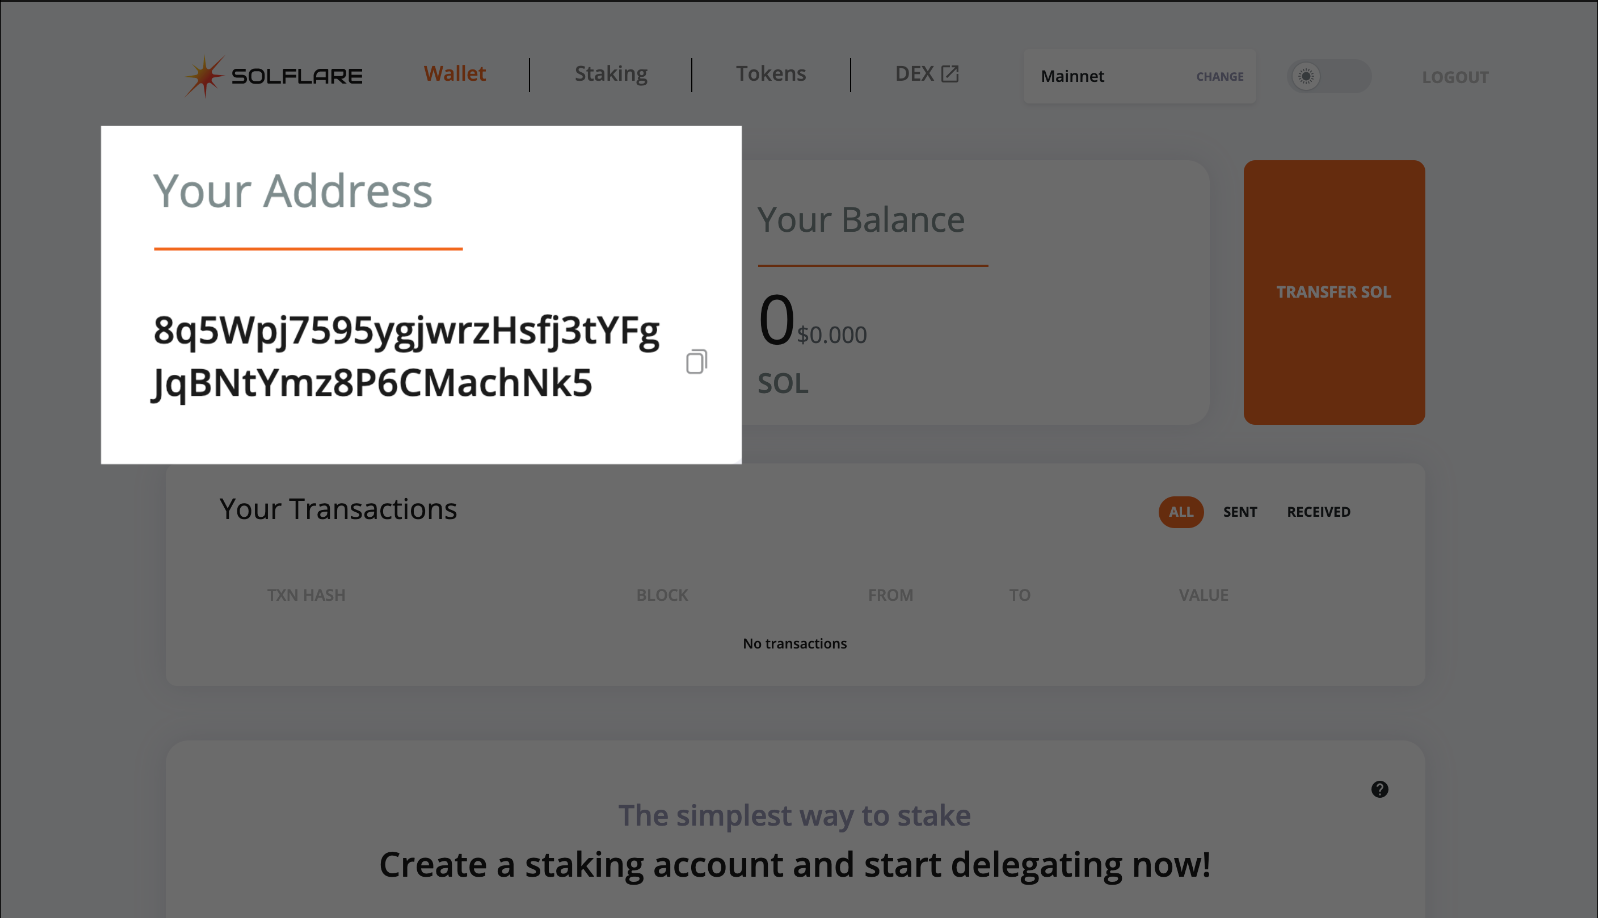Click the sun icon on theme switch
Screen dimensions: 1598x918
coord(1306,76)
